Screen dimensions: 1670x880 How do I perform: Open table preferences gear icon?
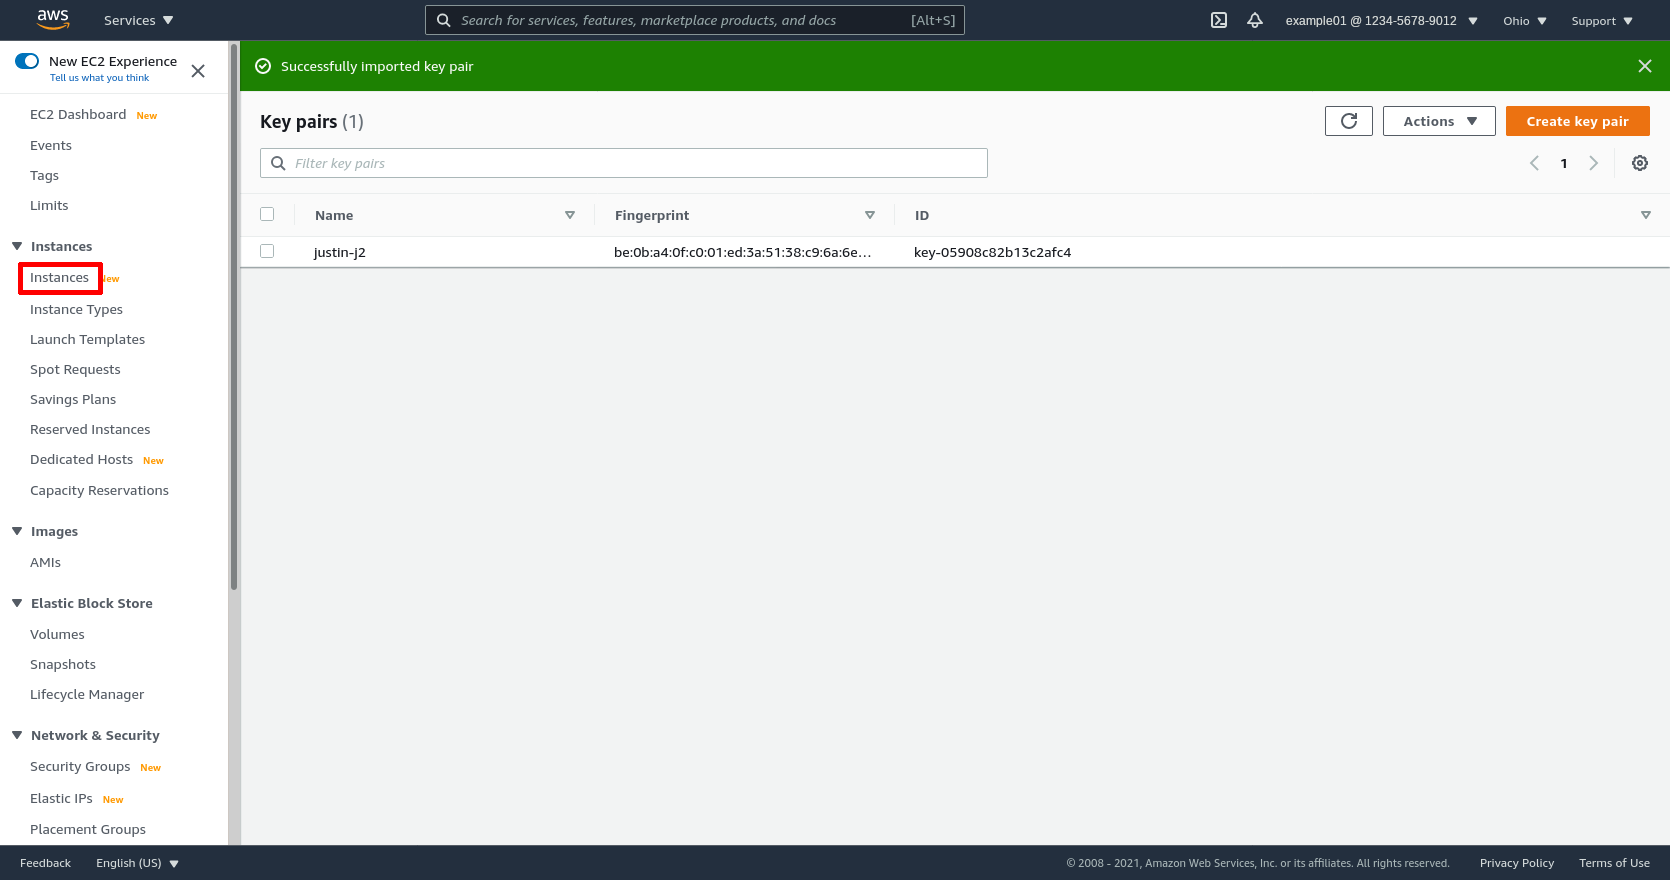(1640, 163)
